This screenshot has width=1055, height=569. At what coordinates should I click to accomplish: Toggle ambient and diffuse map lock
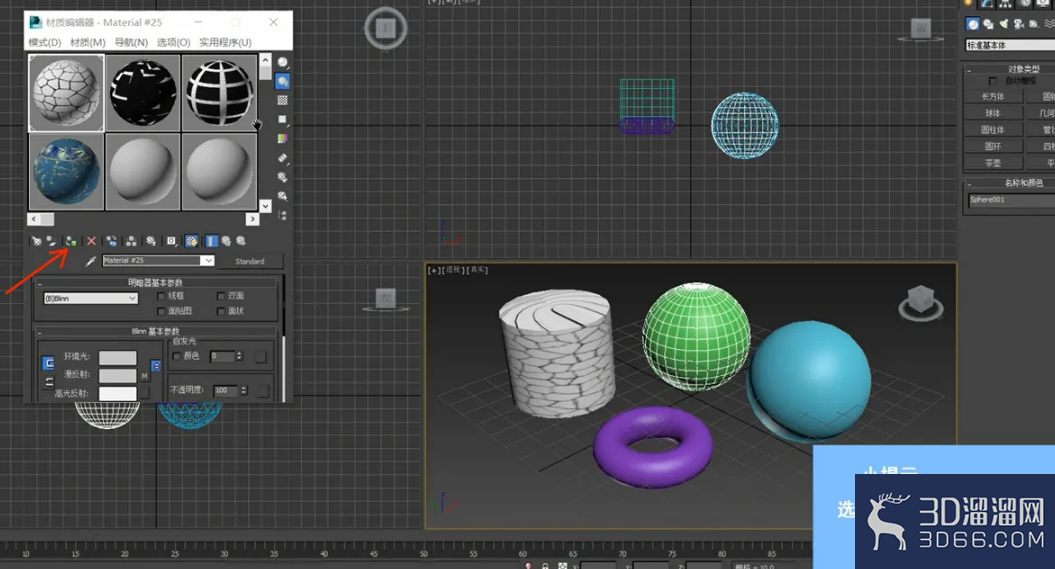coord(155,366)
